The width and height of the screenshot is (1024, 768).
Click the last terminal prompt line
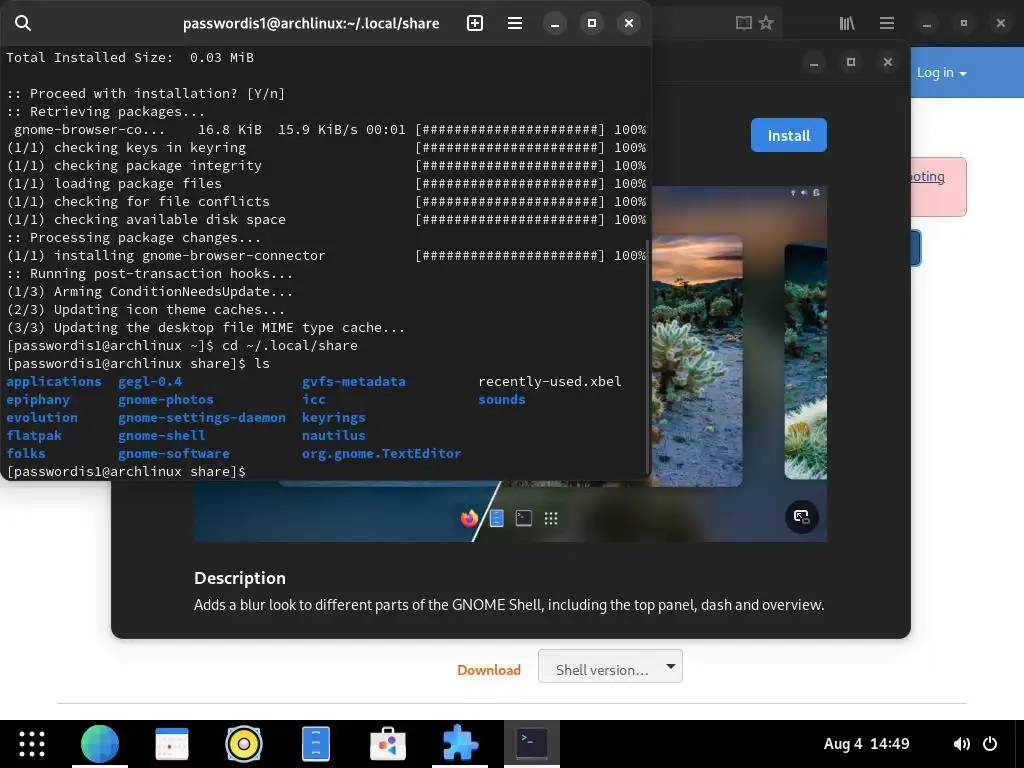click(x=126, y=472)
